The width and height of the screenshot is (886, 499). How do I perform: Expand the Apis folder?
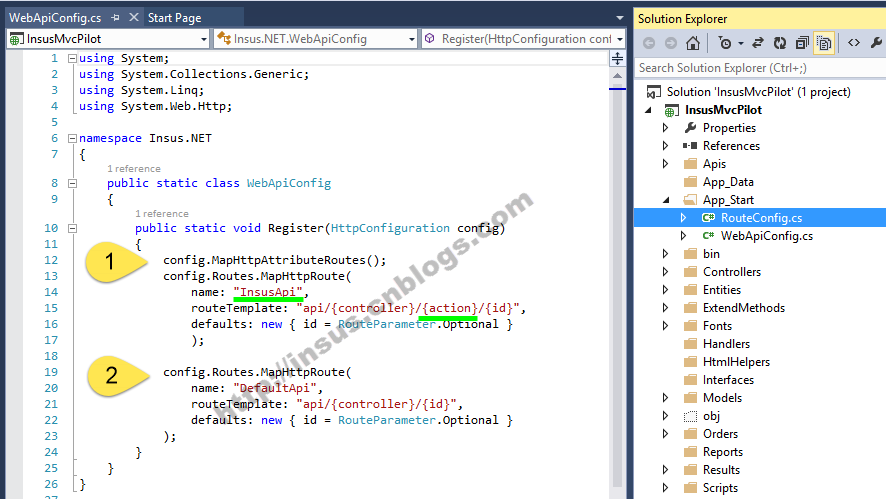pos(666,164)
